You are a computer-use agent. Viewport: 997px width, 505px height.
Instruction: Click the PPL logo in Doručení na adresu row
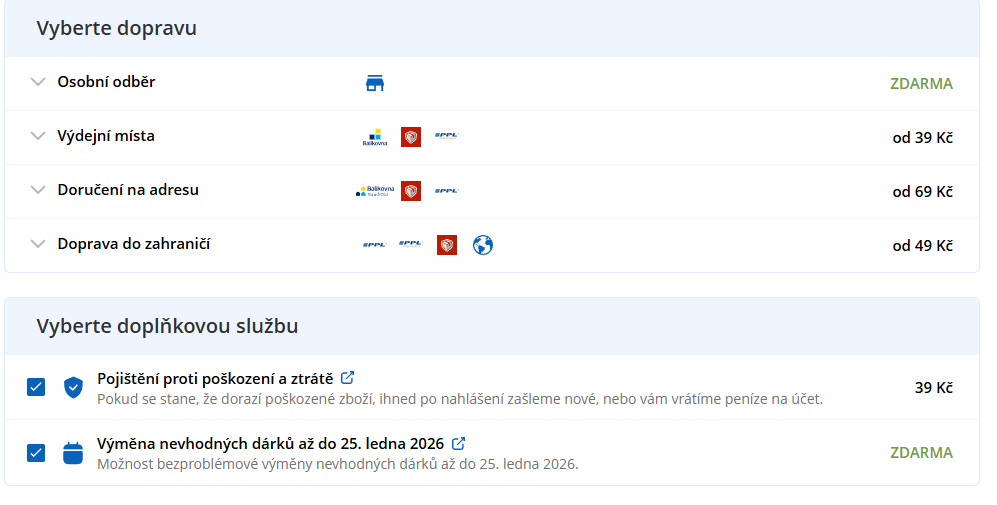(446, 190)
